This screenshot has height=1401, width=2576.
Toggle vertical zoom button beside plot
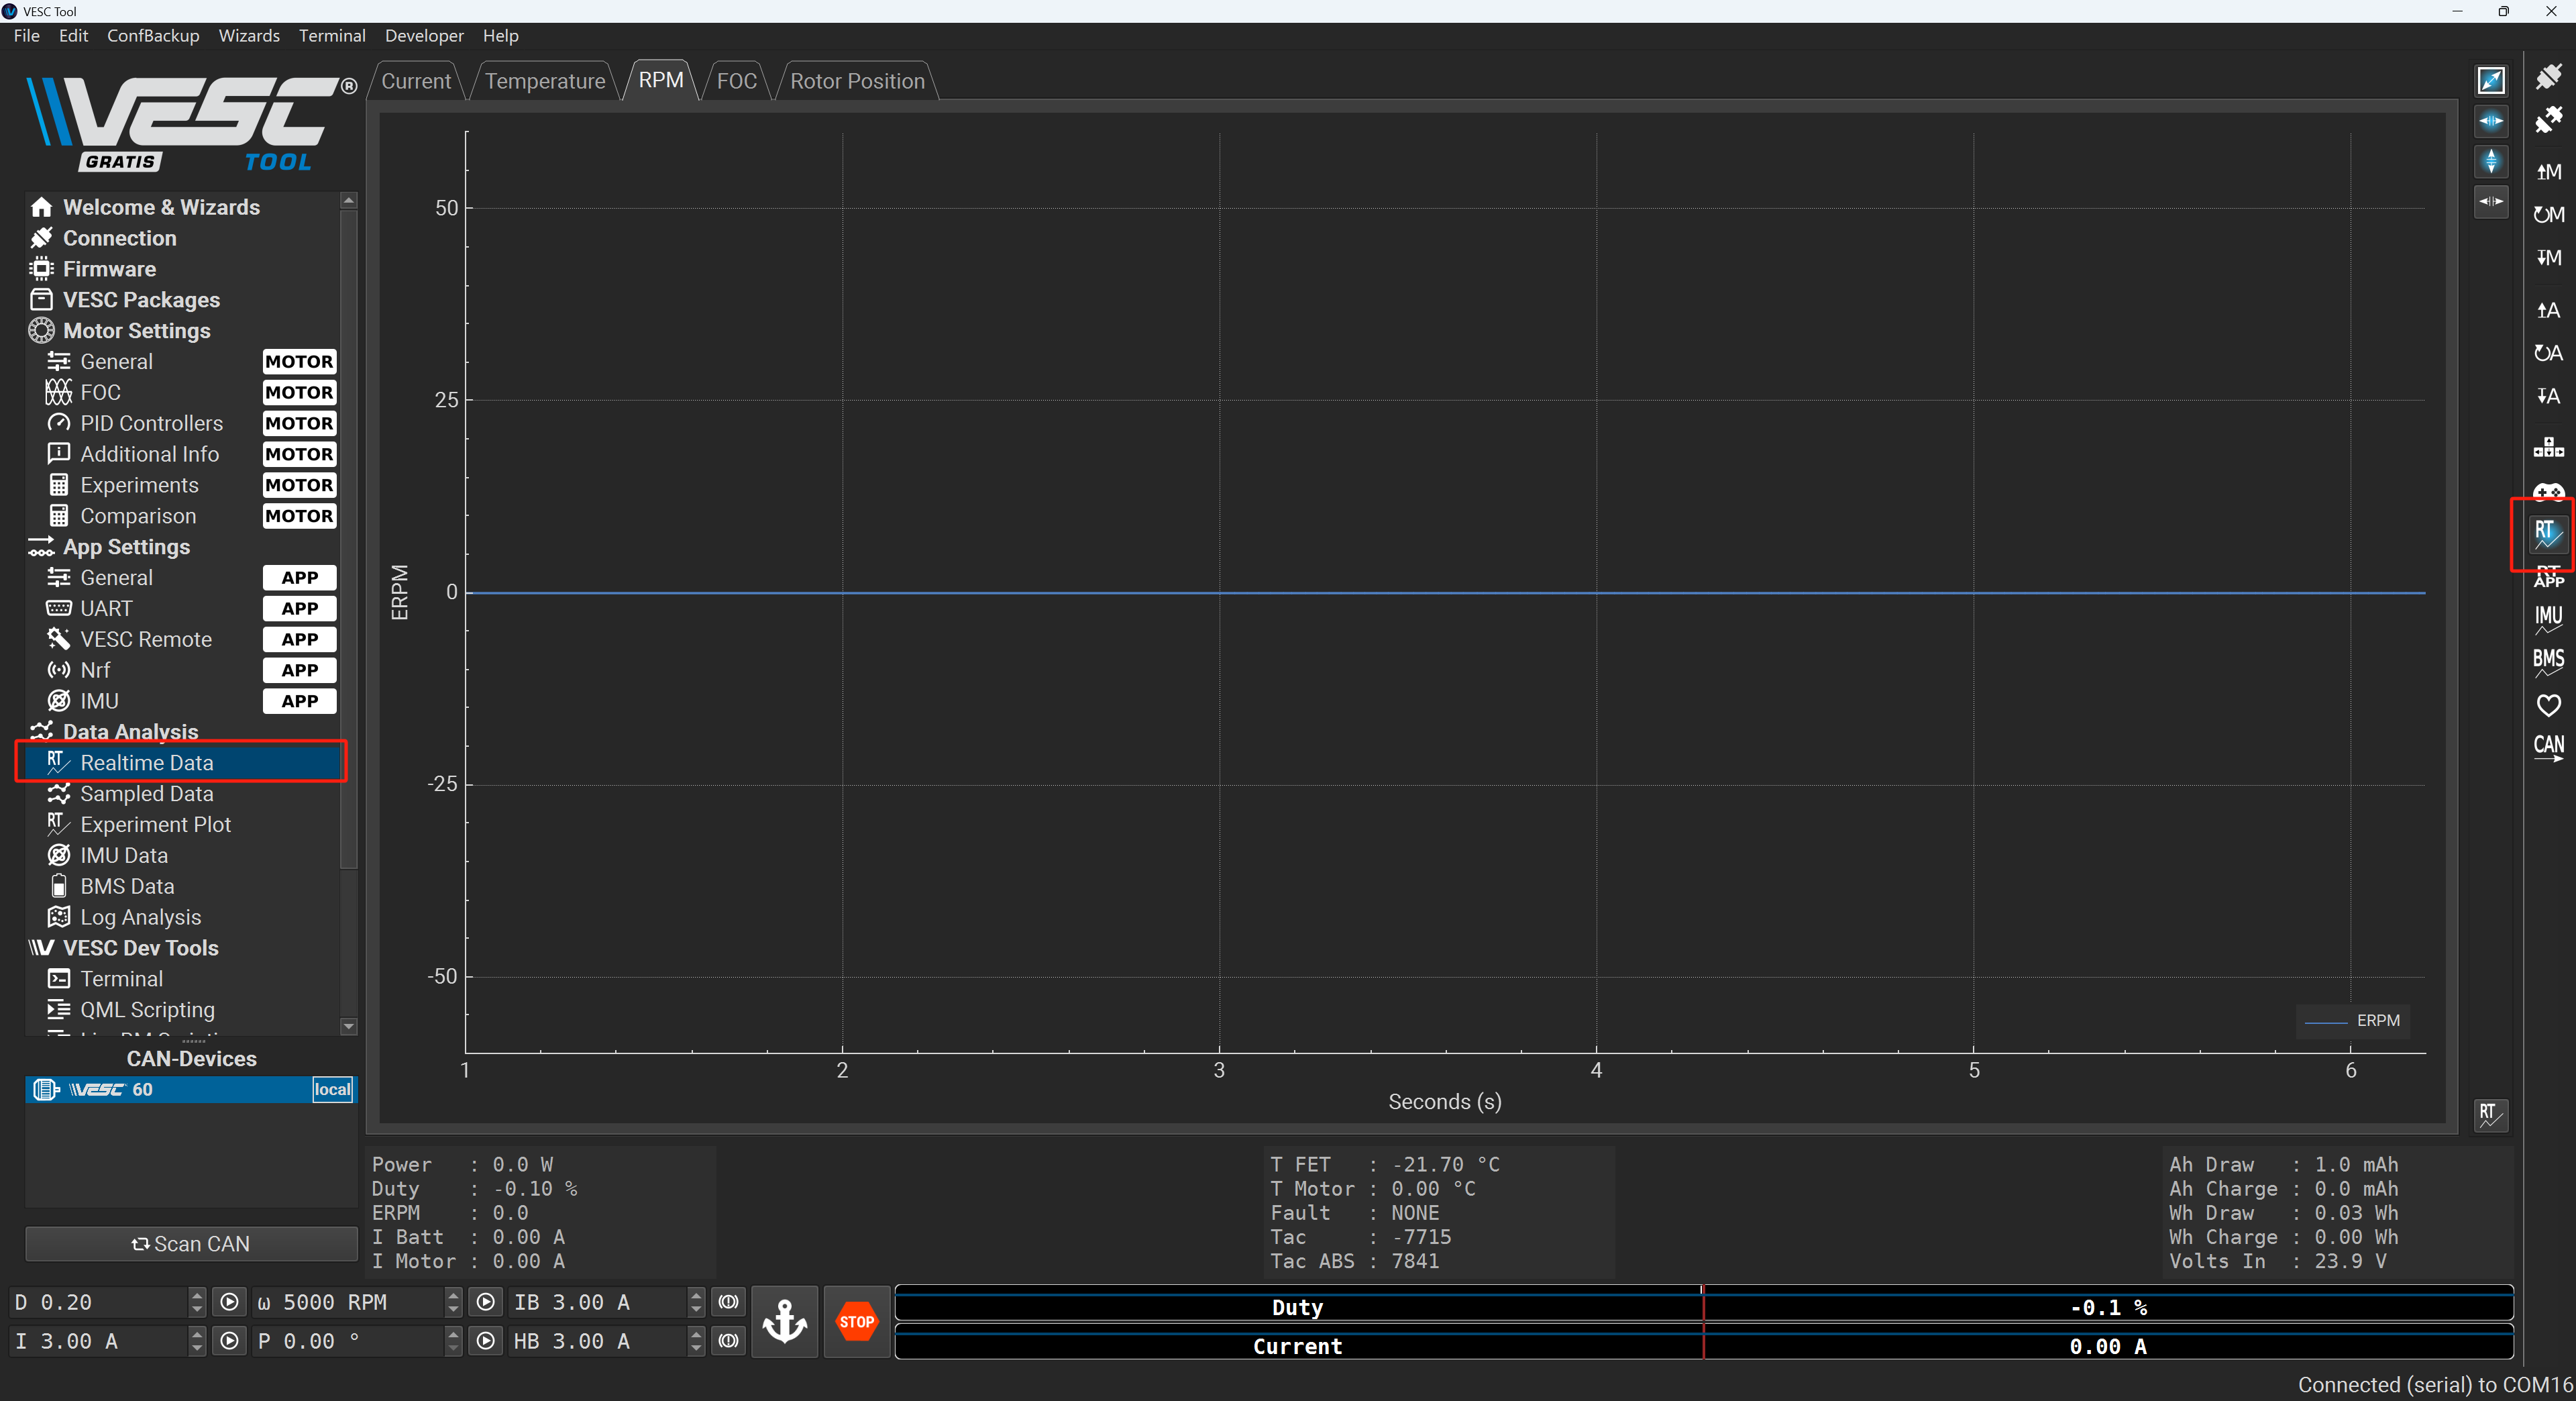click(2491, 161)
